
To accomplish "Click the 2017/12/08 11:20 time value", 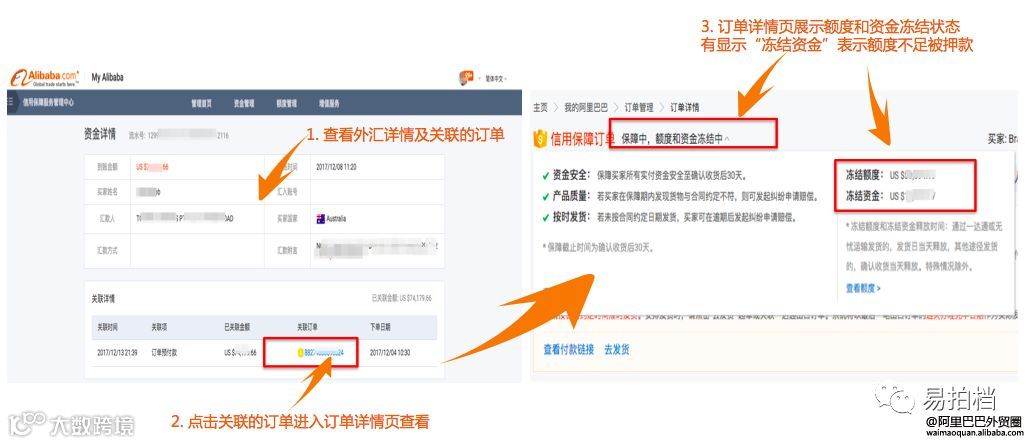I will [336, 167].
